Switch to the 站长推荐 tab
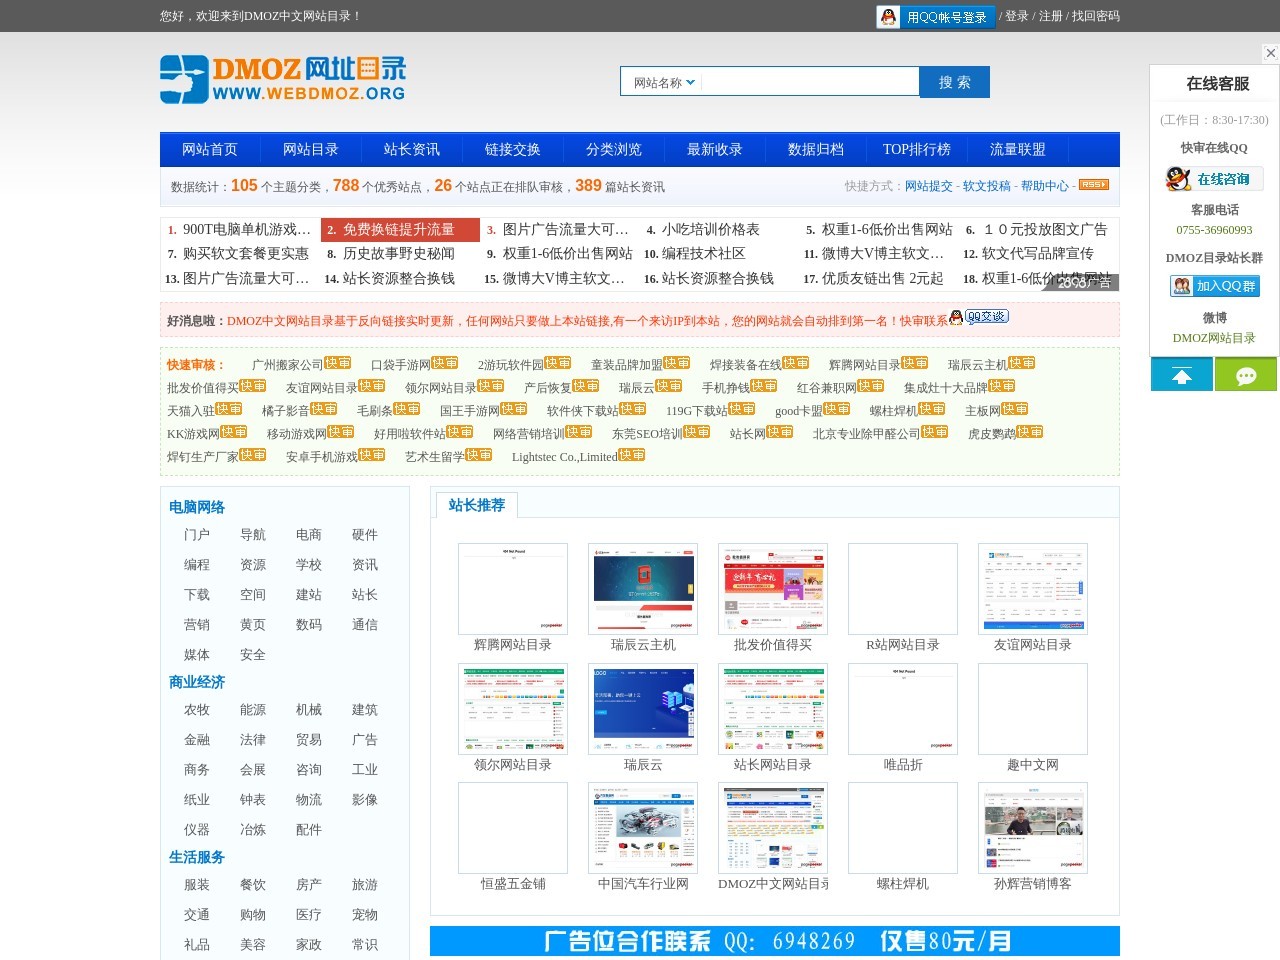 click(x=477, y=503)
